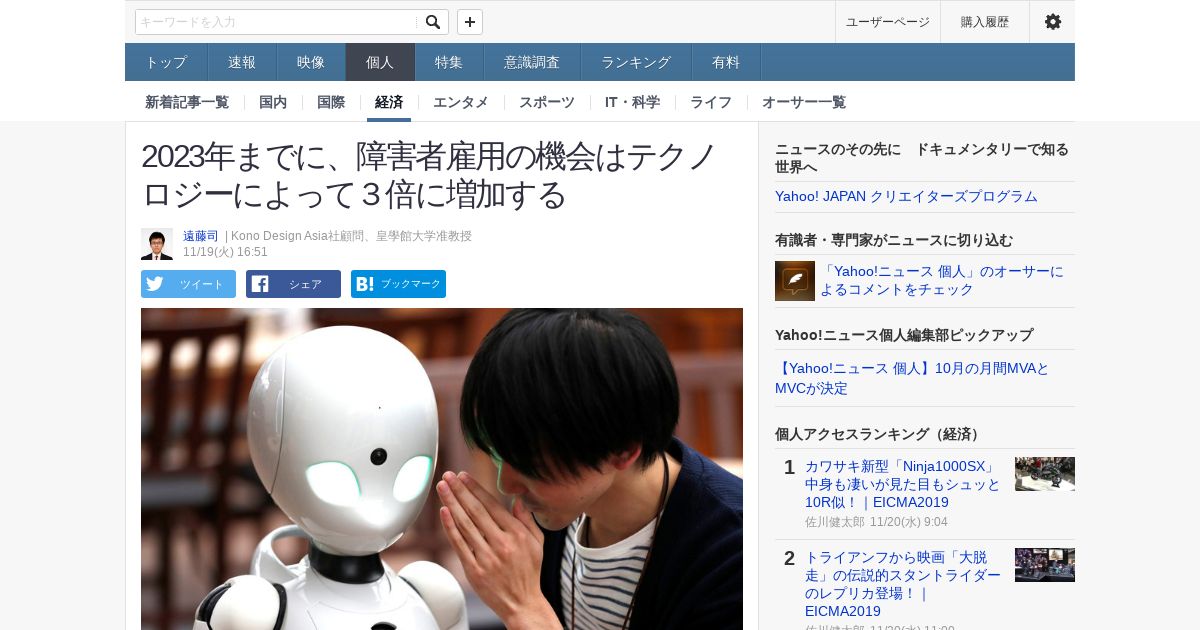Click the robot article main image

click(442, 469)
